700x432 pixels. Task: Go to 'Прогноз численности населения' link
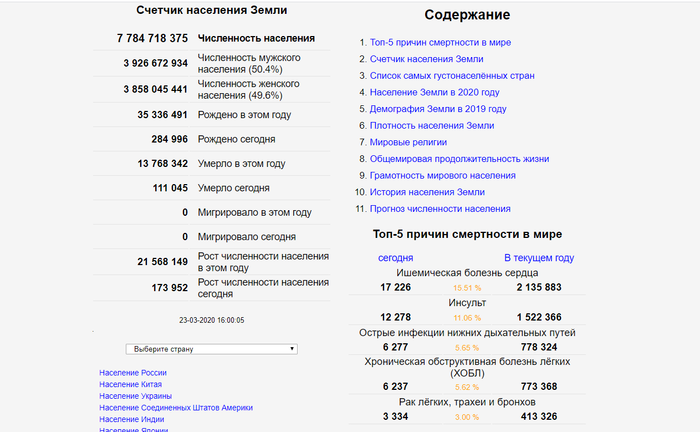(440, 209)
